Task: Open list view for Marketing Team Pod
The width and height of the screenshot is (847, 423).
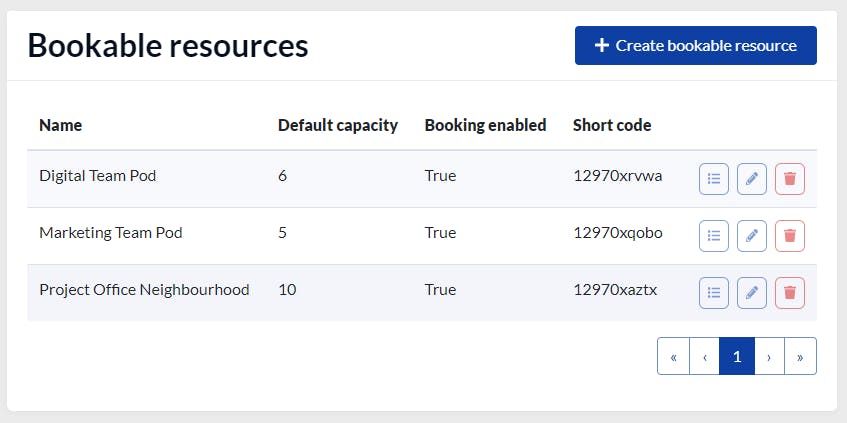Action: click(x=714, y=236)
